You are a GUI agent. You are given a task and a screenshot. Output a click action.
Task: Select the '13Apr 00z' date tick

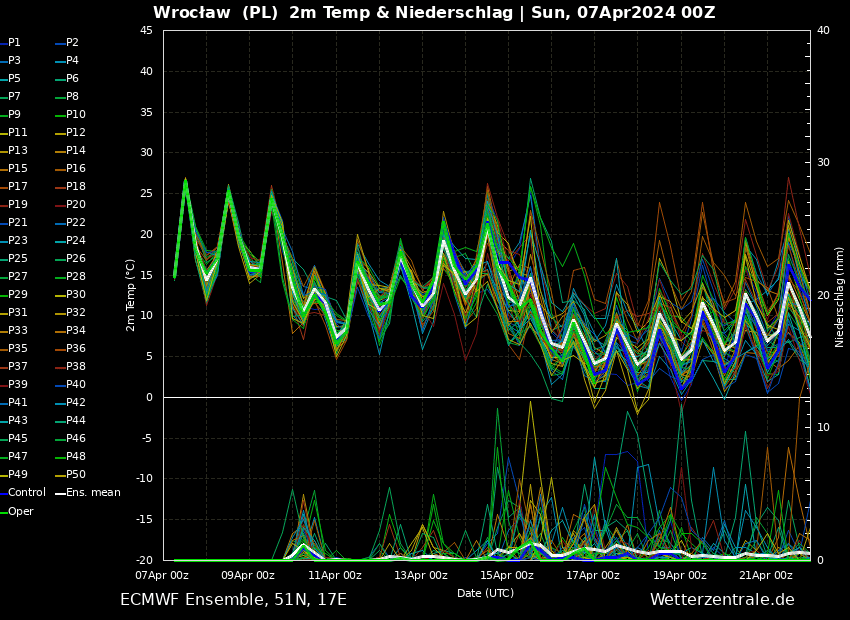click(421, 575)
